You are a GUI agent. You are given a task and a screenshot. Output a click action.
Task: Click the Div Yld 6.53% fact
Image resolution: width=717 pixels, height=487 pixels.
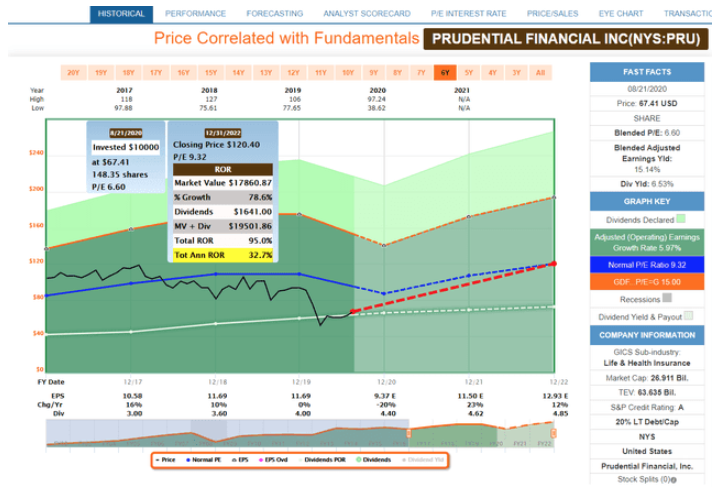point(647,184)
